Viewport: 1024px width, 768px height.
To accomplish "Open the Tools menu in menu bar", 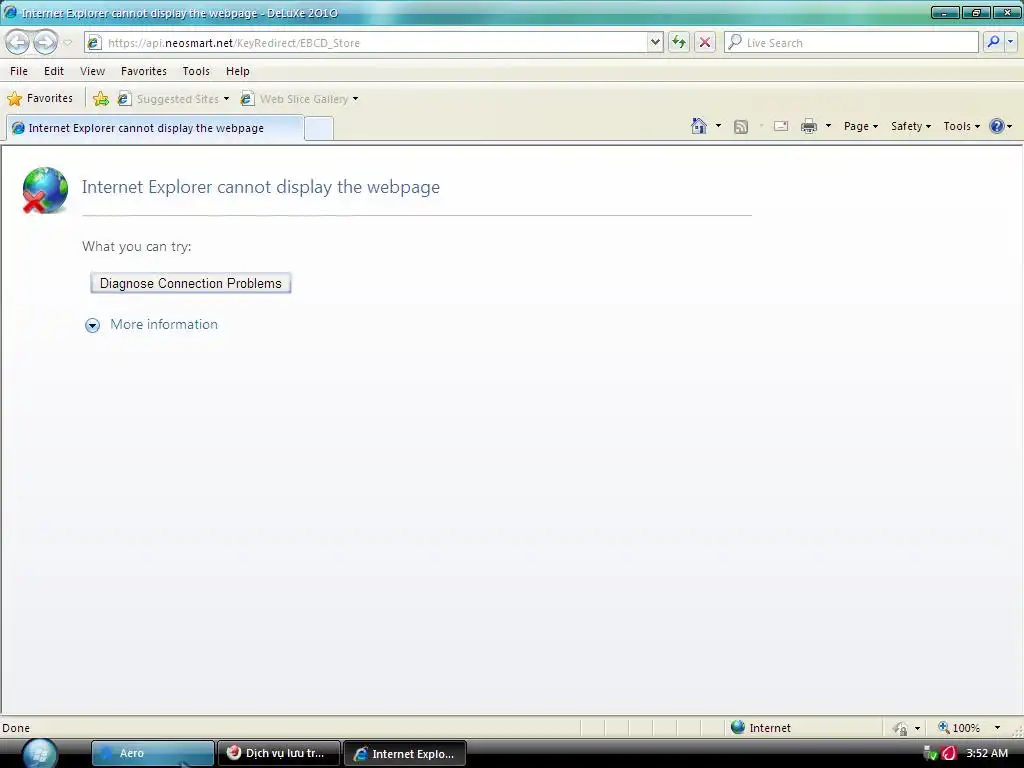I will 196,71.
